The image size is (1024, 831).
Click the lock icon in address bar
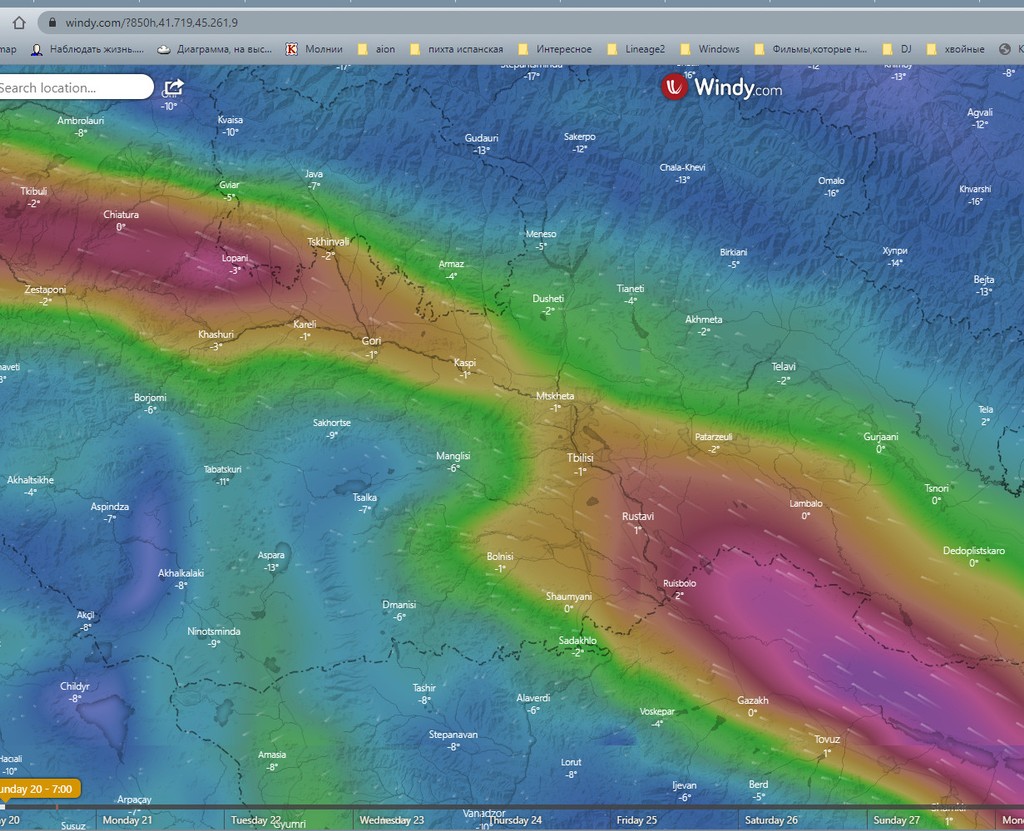[51, 22]
